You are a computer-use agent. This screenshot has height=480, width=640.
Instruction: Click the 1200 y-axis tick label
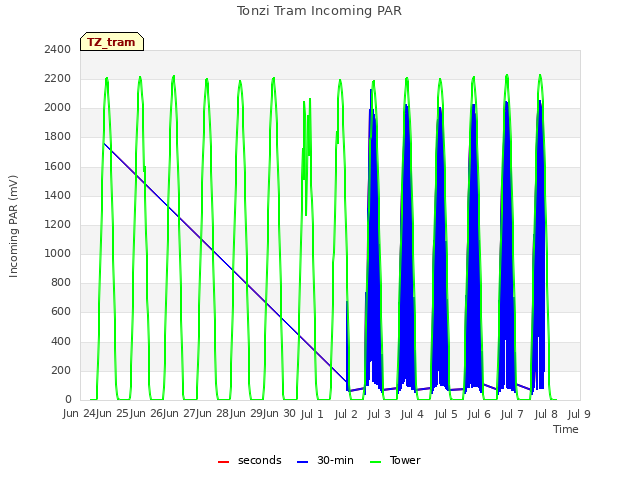[x=58, y=224]
